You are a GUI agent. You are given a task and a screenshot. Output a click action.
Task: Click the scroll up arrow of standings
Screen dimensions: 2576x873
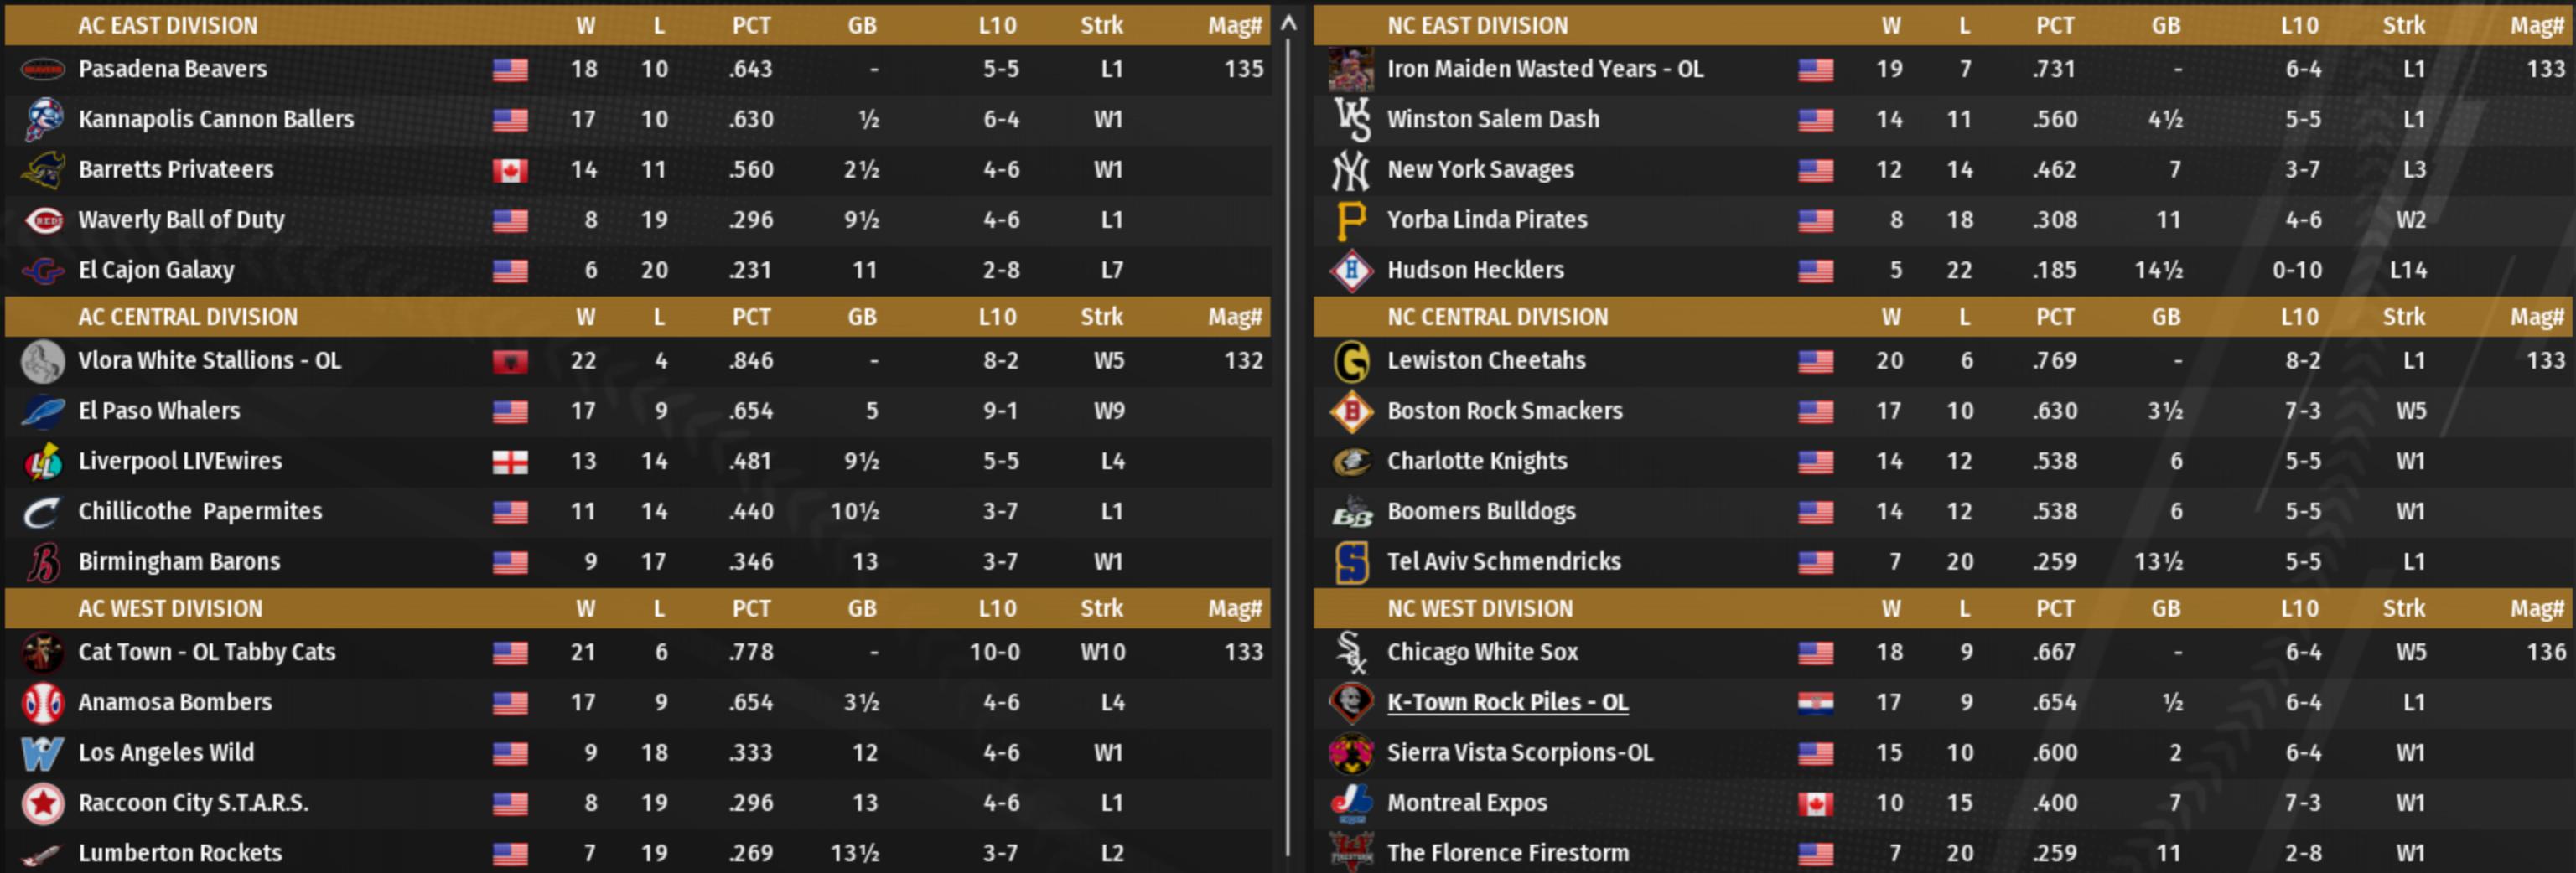tap(1289, 22)
